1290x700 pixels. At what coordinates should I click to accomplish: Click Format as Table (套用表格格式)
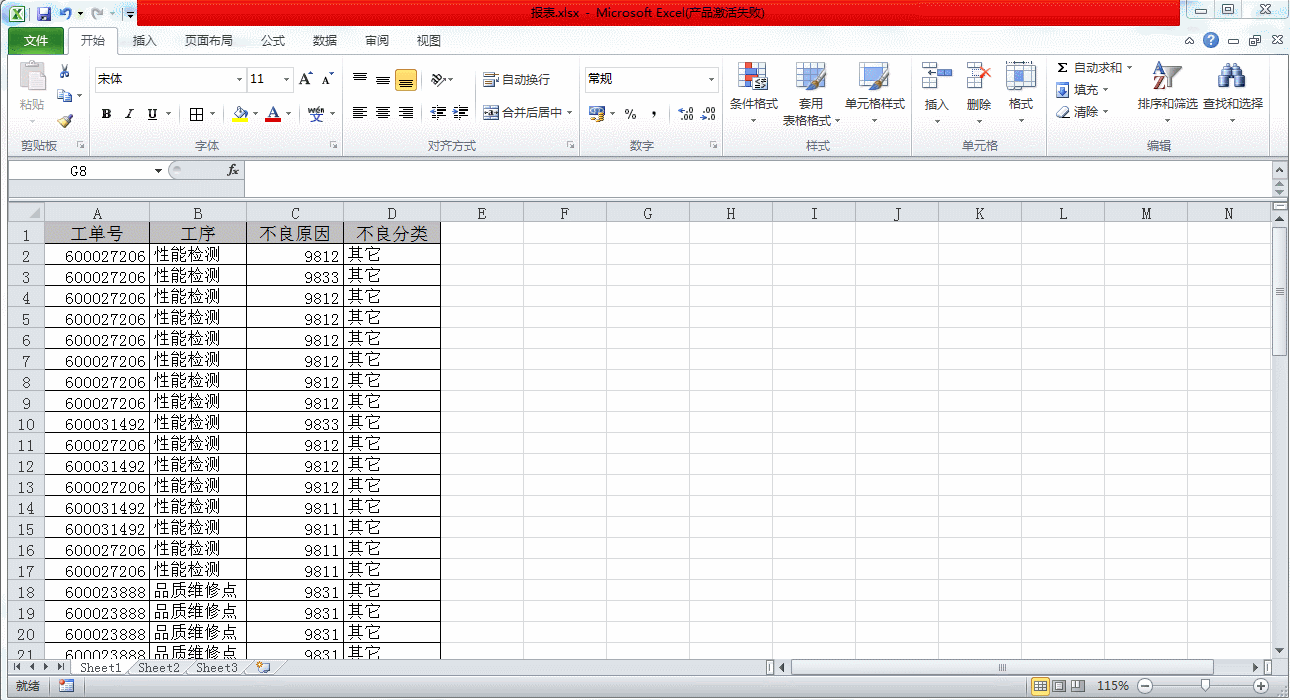point(811,92)
